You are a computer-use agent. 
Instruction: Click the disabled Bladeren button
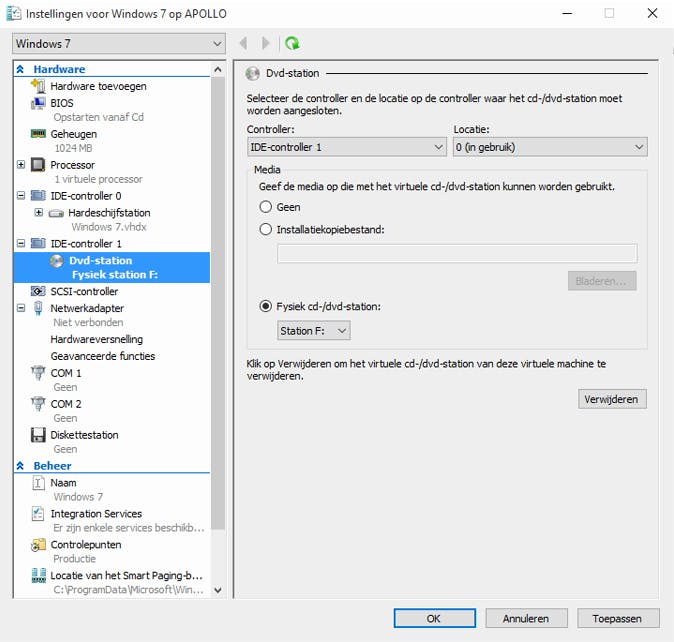[602, 281]
